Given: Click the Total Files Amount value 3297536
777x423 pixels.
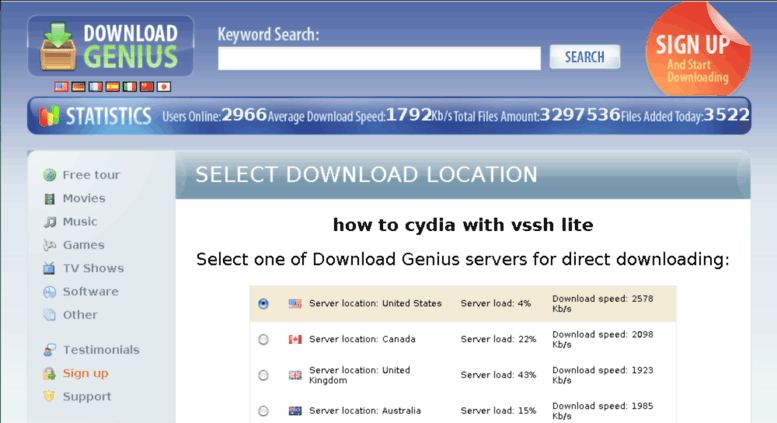Looking at the screenshot, I should coord(580,115).
